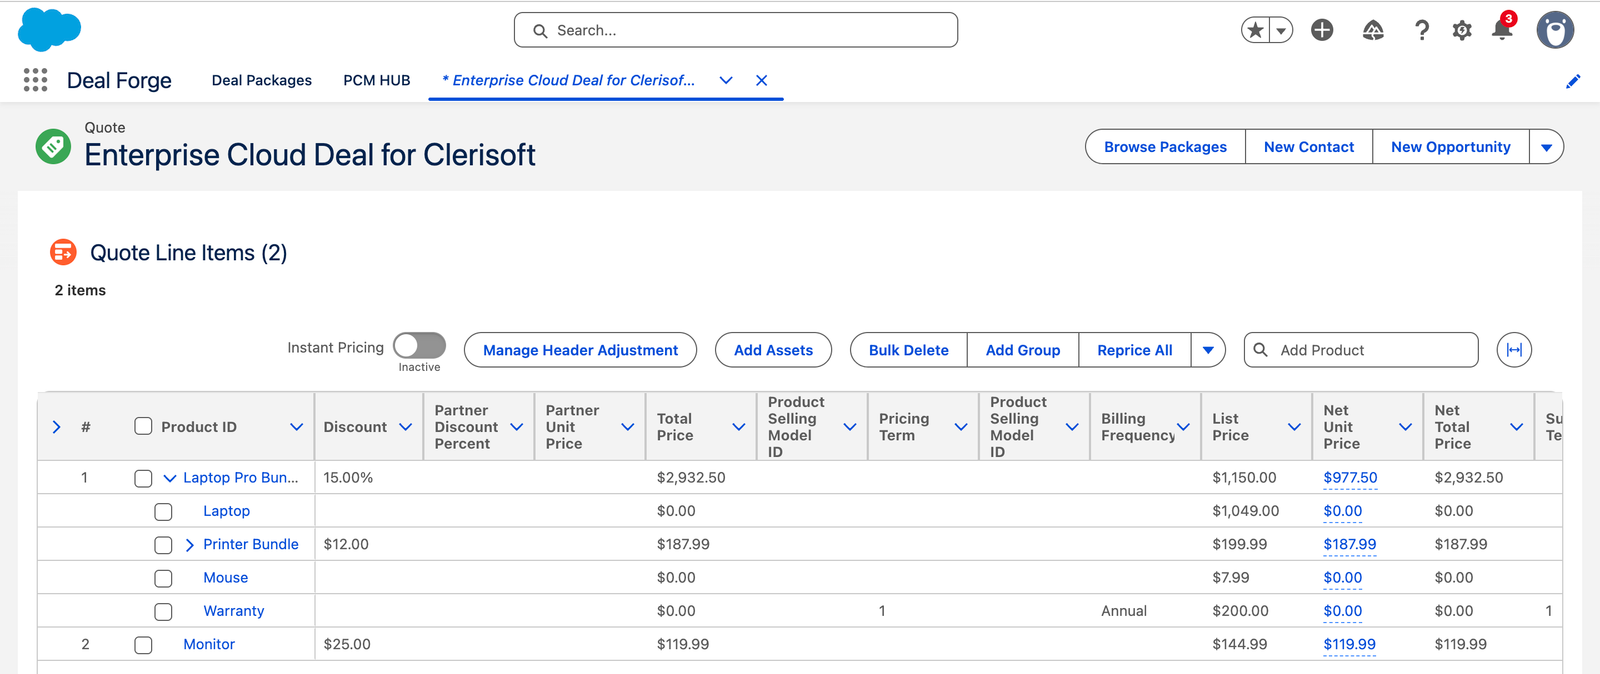Click the New Opportunity button
This screenshot has height=674, width=1600.
coord(1451,147)
